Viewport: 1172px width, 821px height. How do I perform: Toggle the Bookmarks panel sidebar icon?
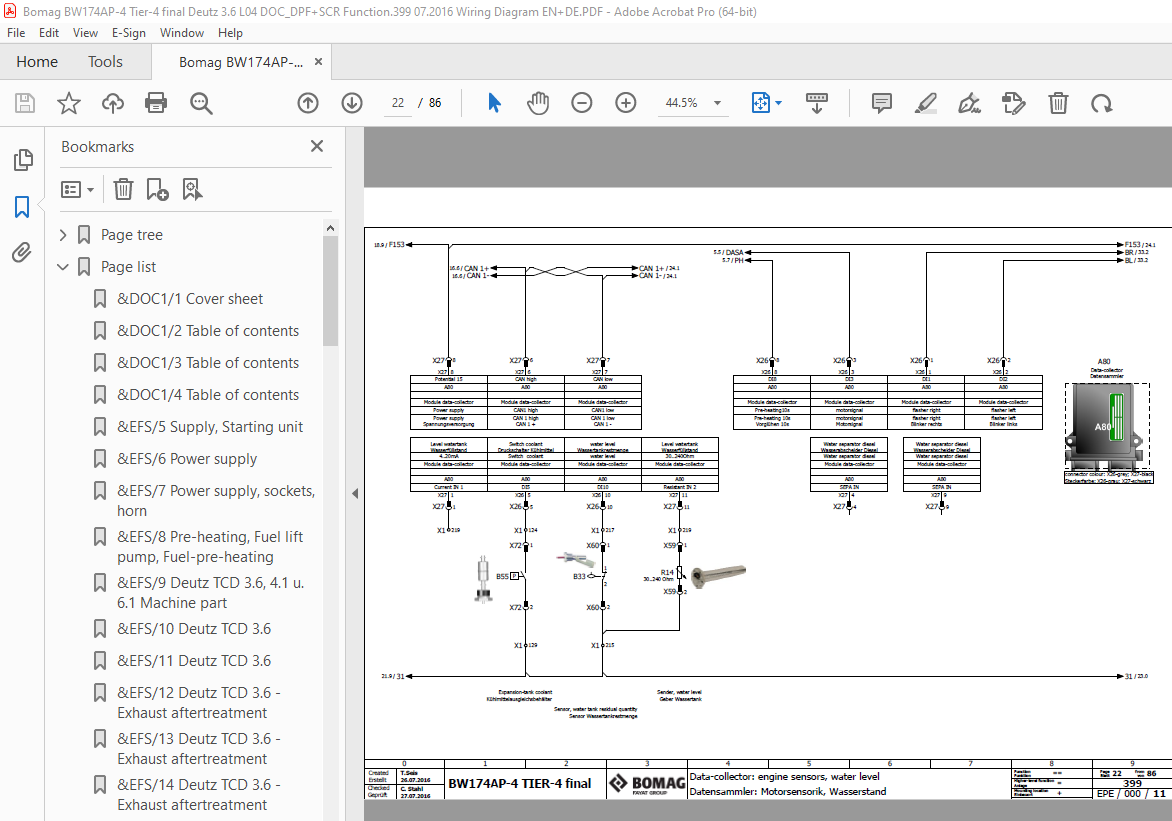coord(22,206)
